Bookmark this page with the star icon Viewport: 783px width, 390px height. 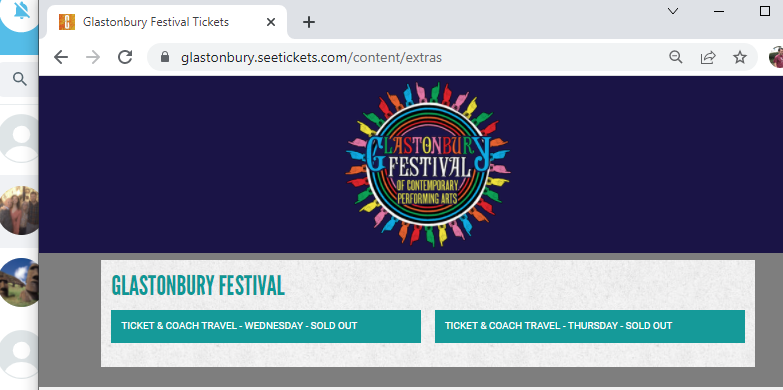[x=740, y=57]
